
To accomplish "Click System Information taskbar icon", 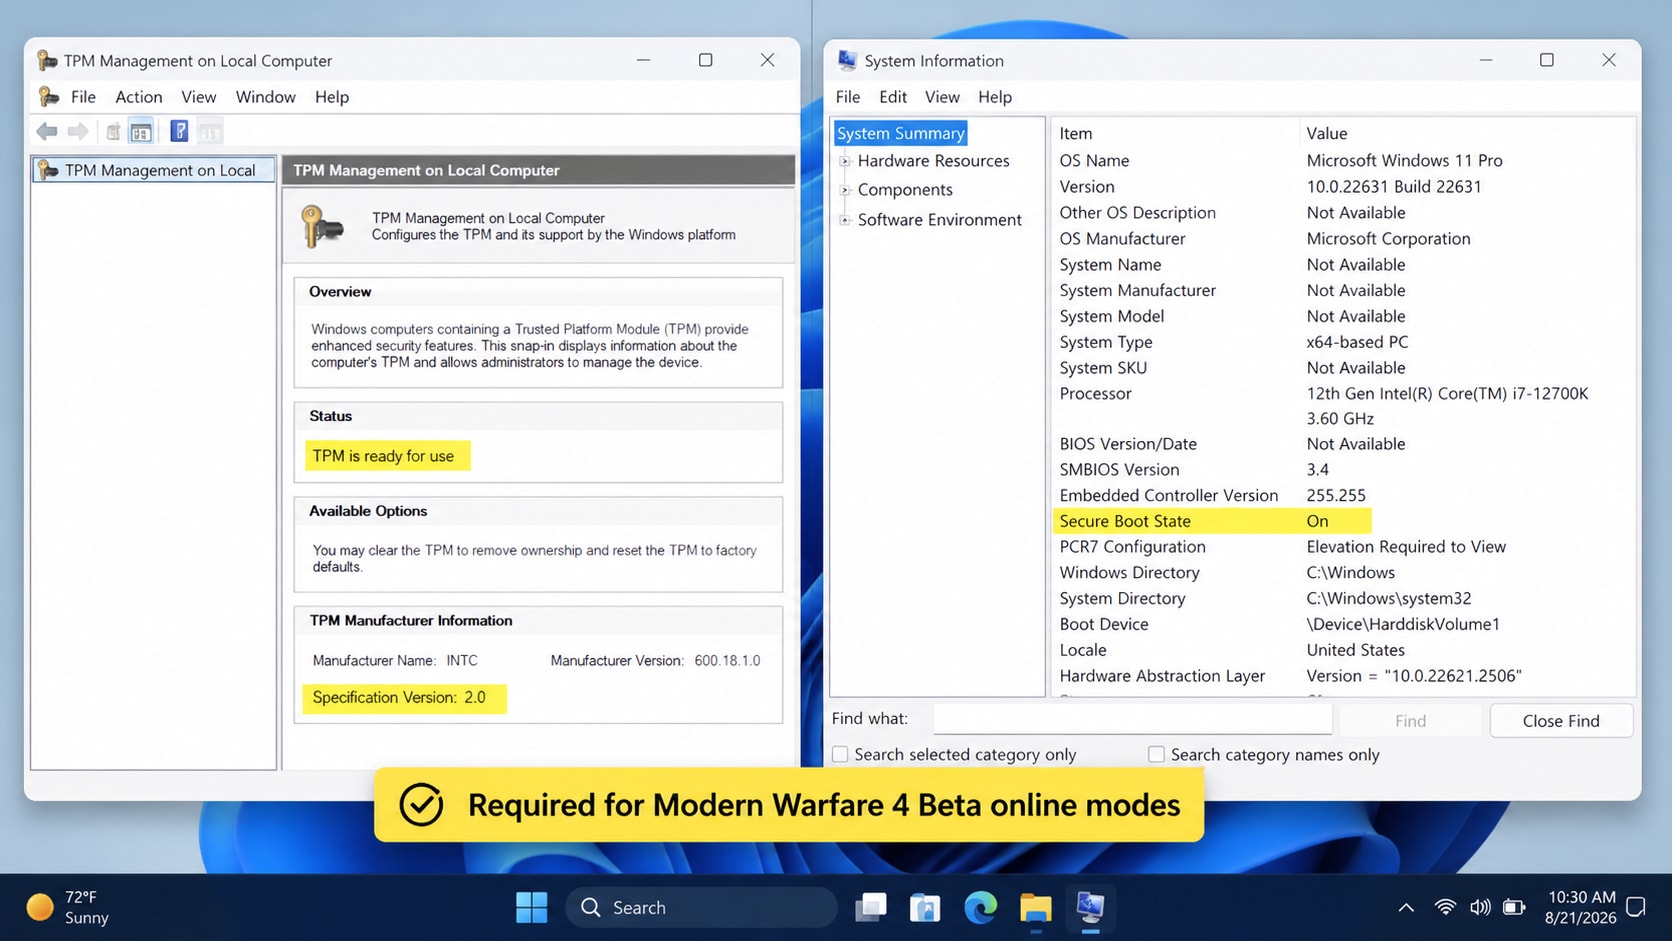I will coord(1090,907).
